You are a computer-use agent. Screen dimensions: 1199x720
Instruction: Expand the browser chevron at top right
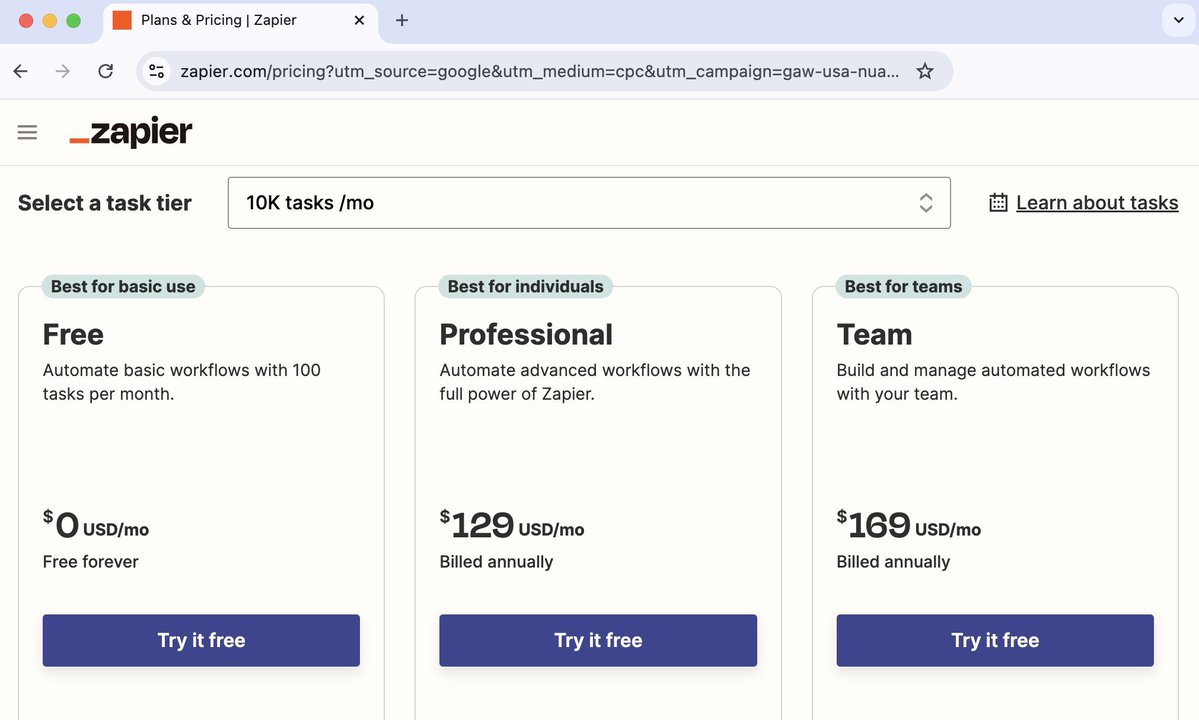[x=1177, y=19]
